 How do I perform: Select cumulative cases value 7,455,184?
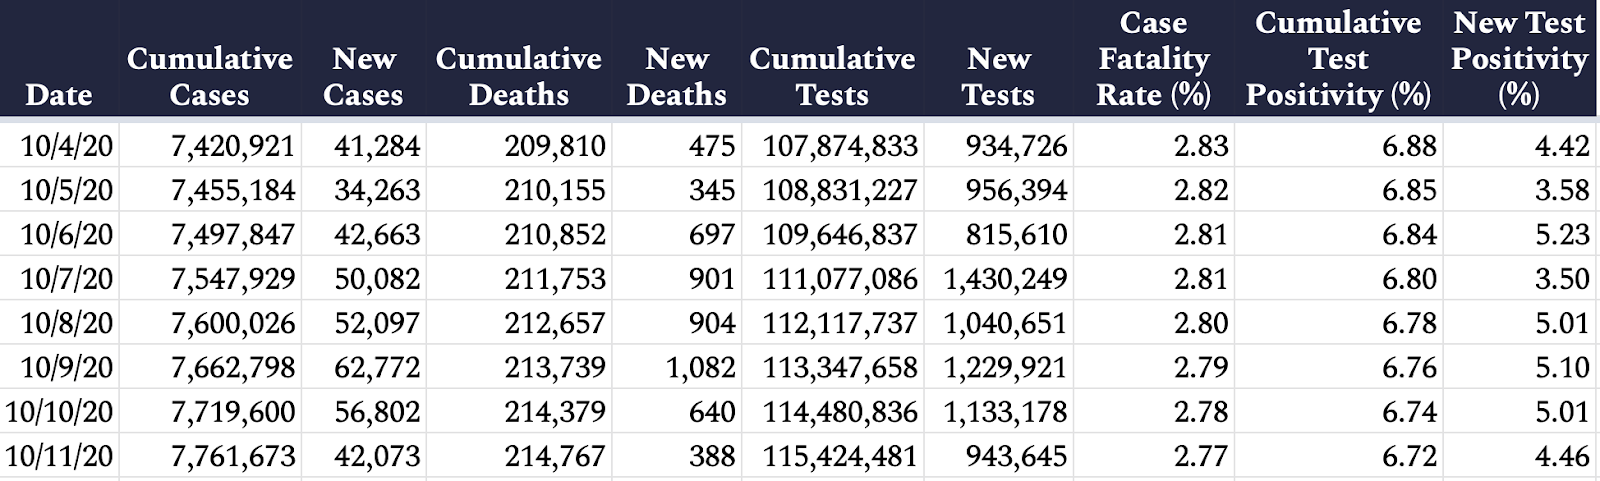point(233,190)
